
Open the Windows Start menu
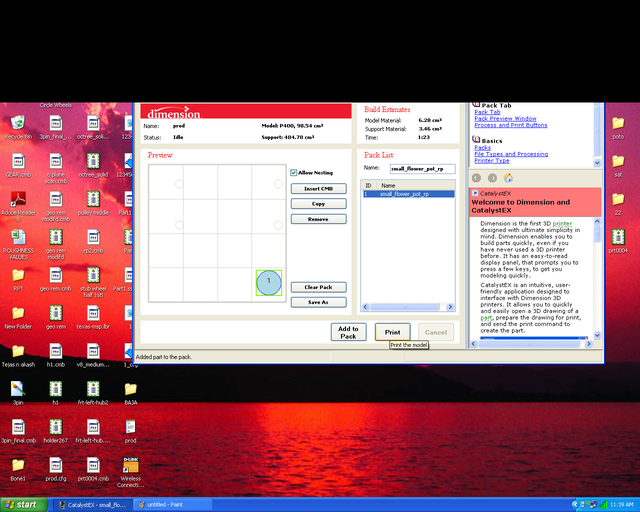pyautogui.click(x=24, y=505)
